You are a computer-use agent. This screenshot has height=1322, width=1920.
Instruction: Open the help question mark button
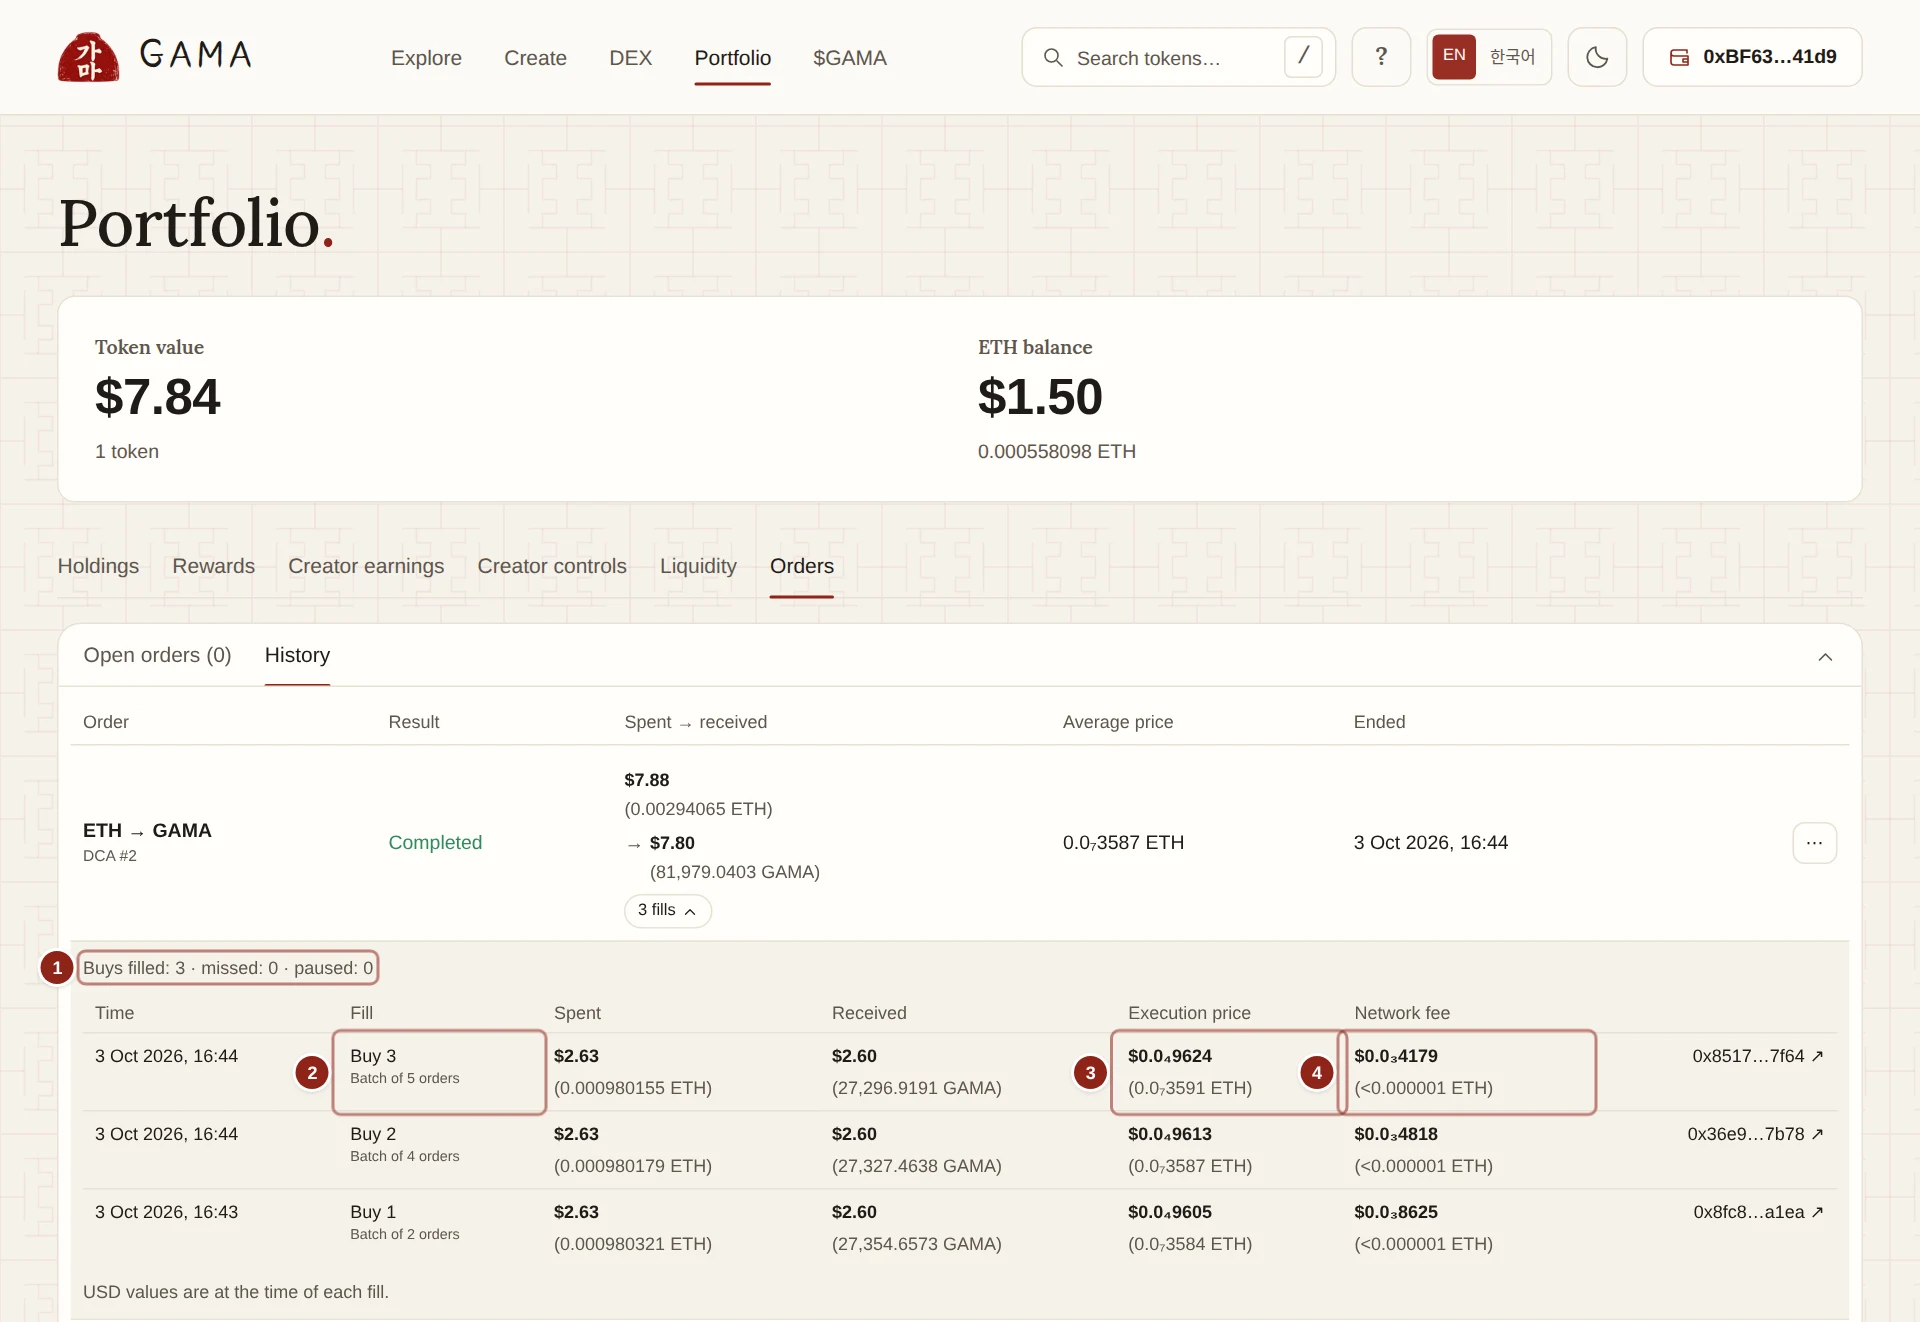[x=1381, y=57]
